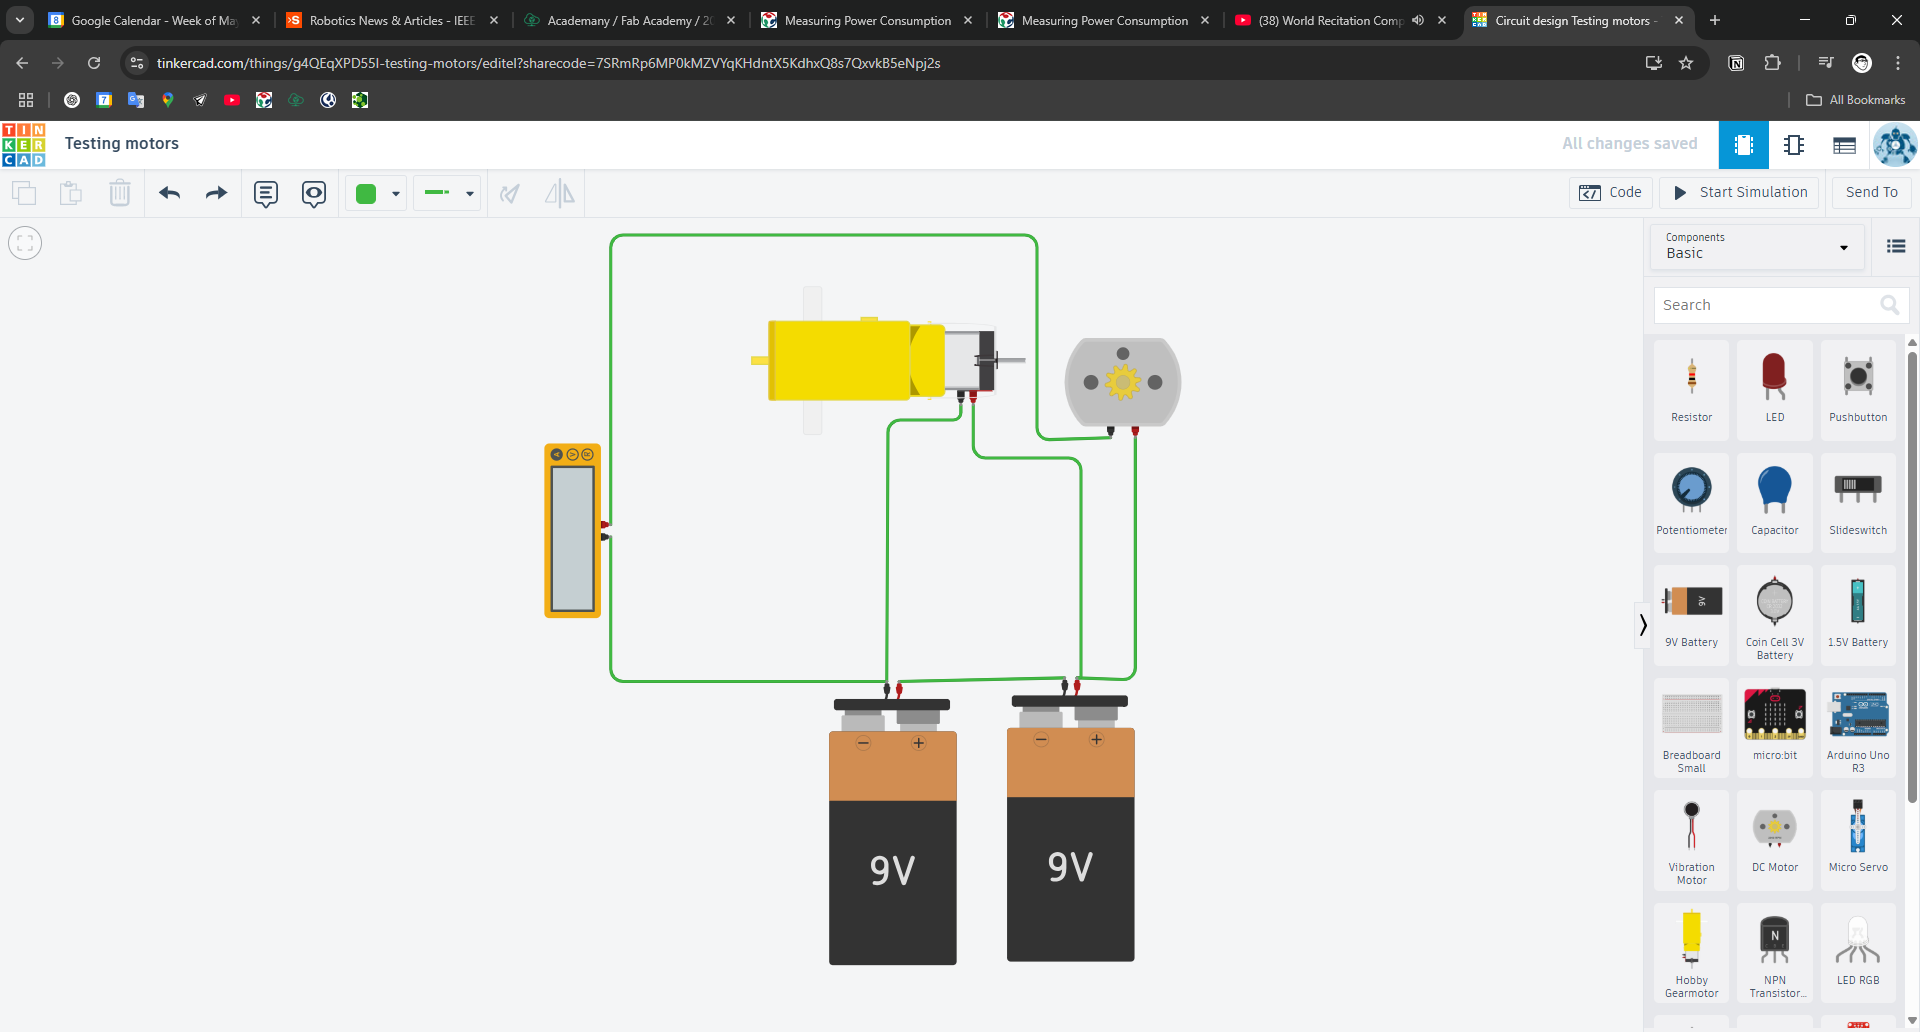Start Simulation
1920x1032 pixels.
coord(1740,192)
